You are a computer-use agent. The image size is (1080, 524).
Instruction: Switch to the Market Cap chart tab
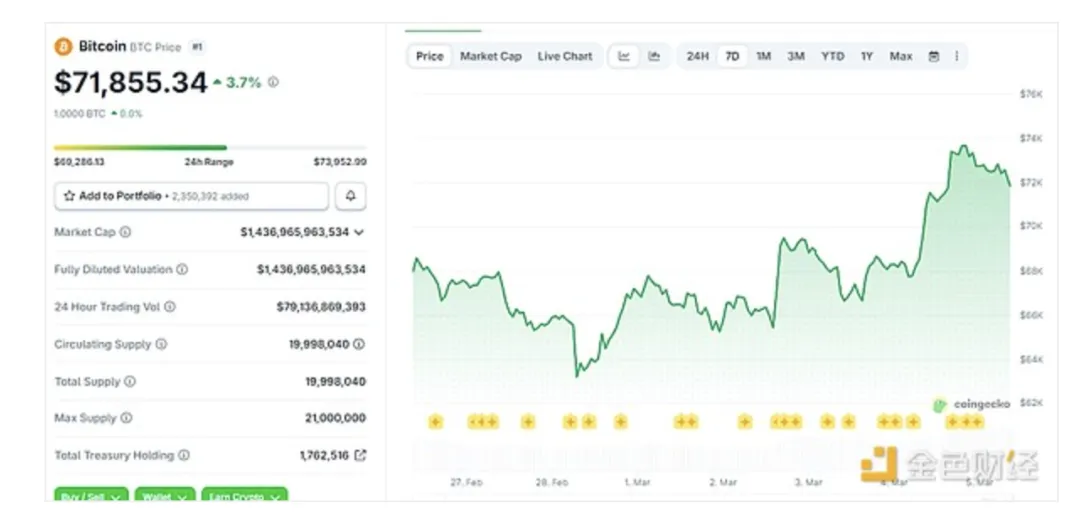[490, 56]
